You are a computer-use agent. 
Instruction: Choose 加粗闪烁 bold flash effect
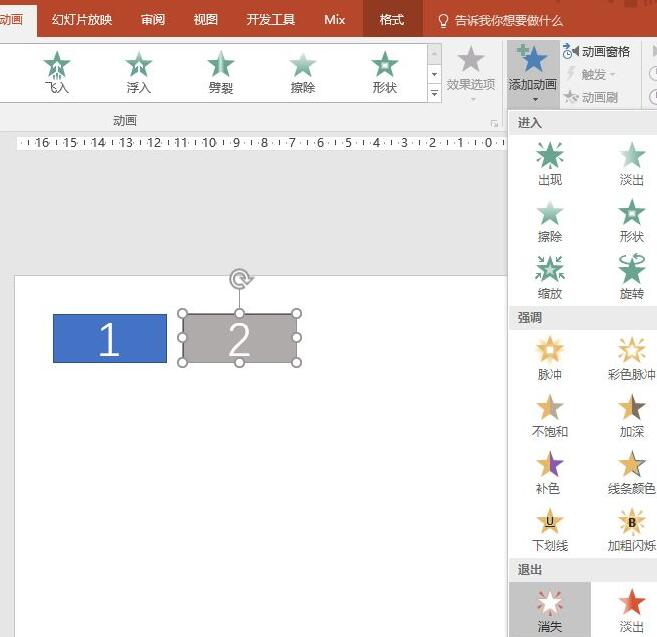point(631,530)
